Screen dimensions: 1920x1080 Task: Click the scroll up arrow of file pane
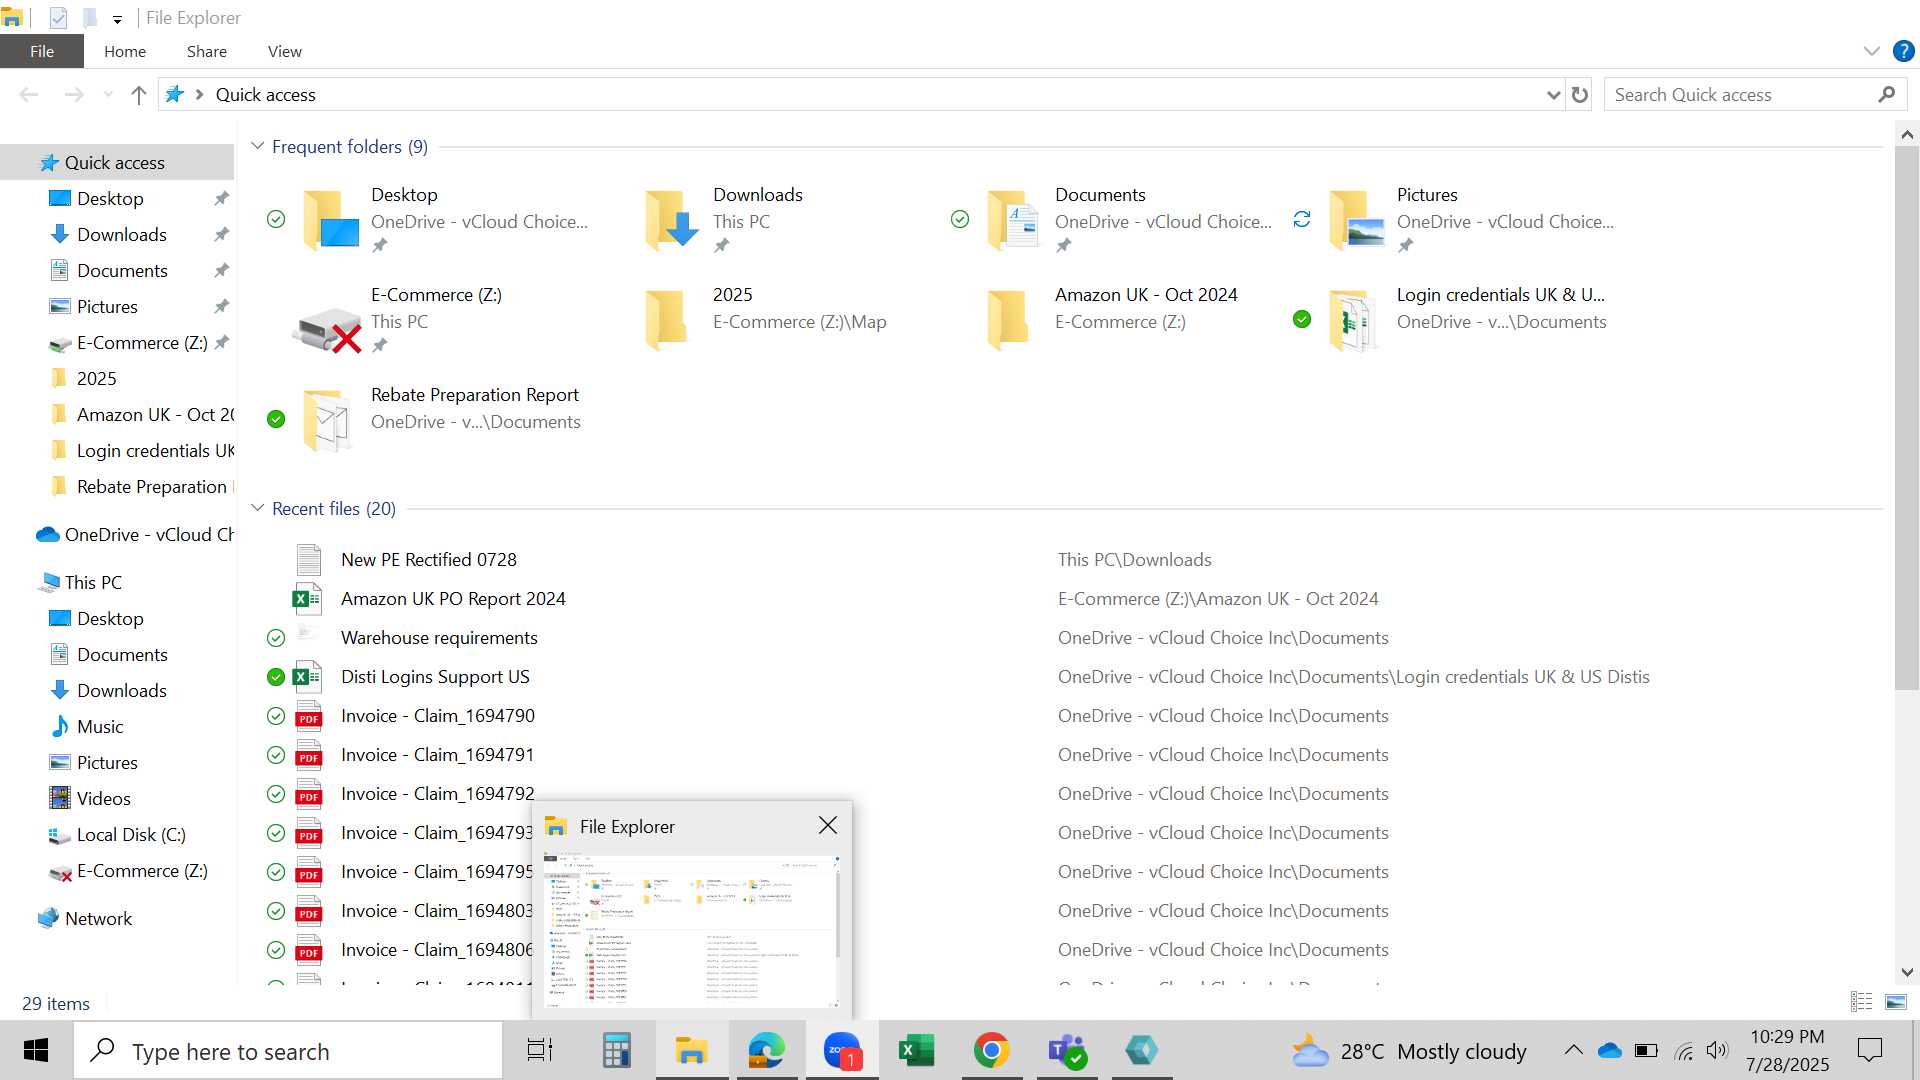pos(1907,134)
